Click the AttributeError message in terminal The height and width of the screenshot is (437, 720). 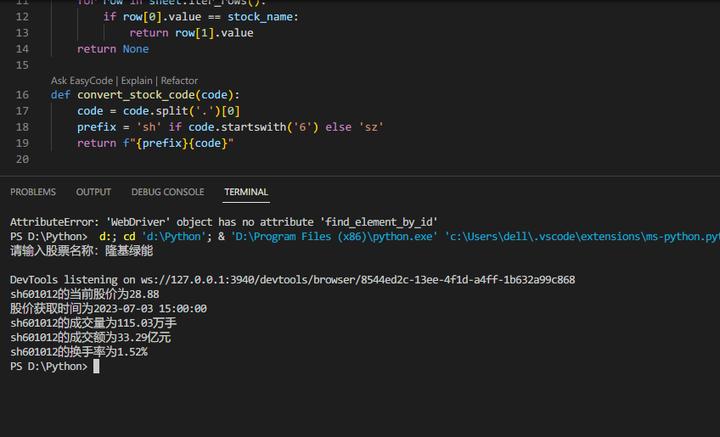click(224, 222)
